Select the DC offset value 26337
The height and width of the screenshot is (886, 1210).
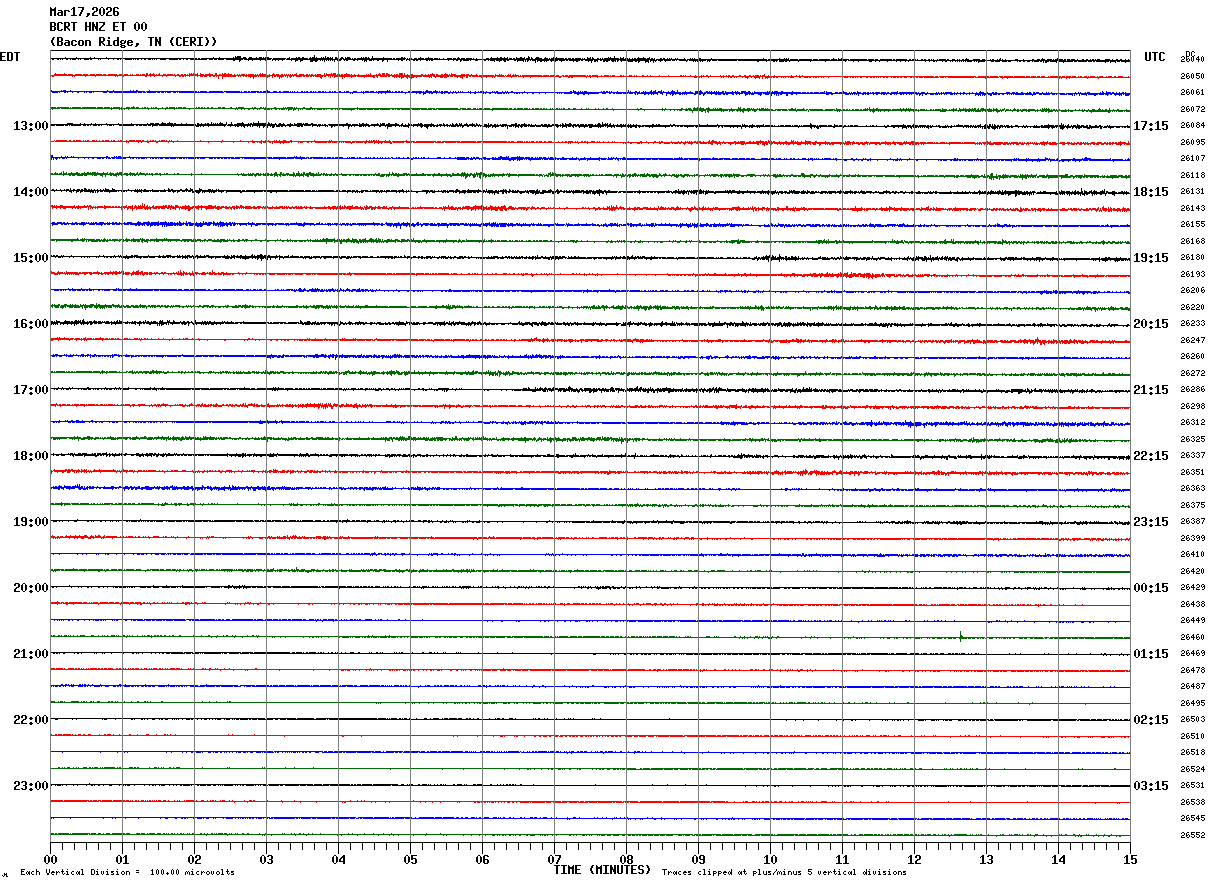(1192, 456)
